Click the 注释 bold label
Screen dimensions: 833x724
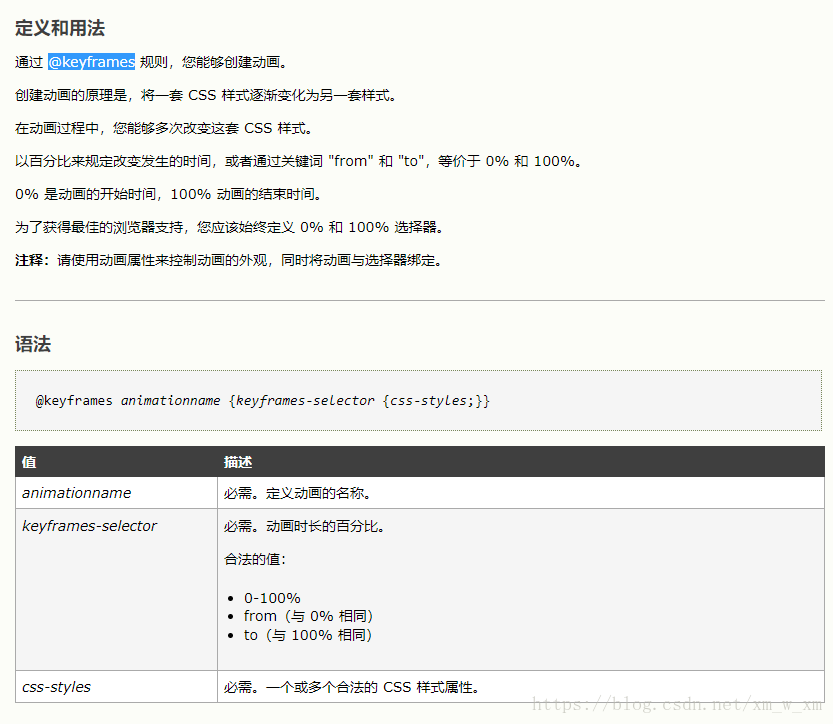28,259
